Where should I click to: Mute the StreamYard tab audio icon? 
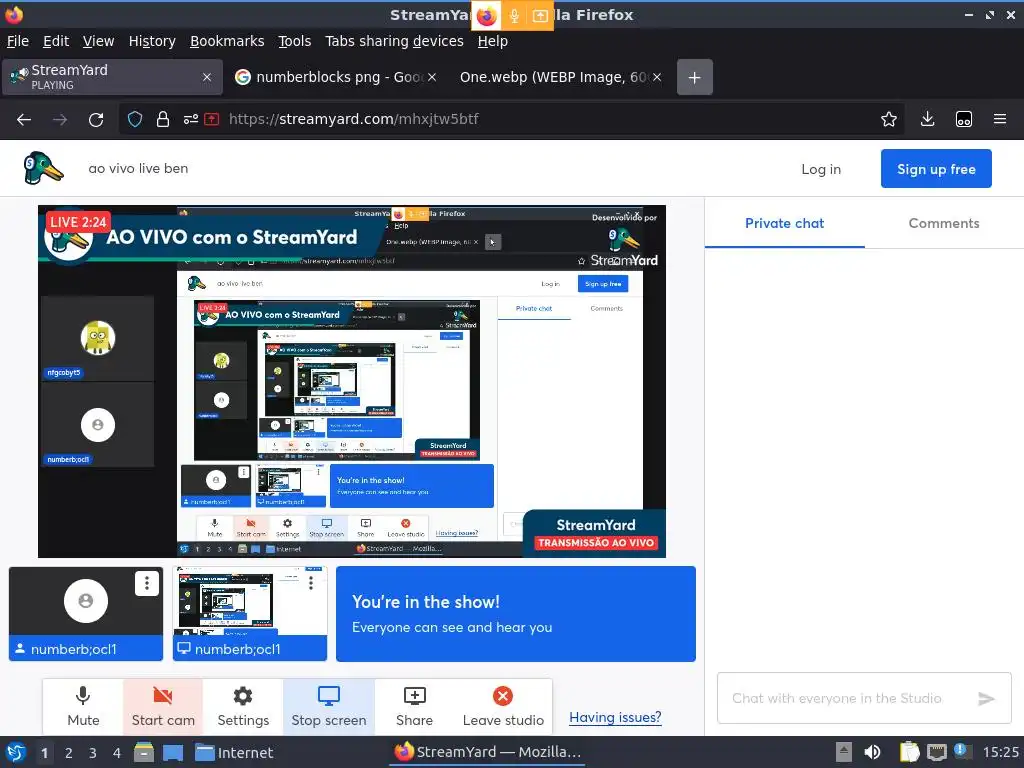coord(24,72)
